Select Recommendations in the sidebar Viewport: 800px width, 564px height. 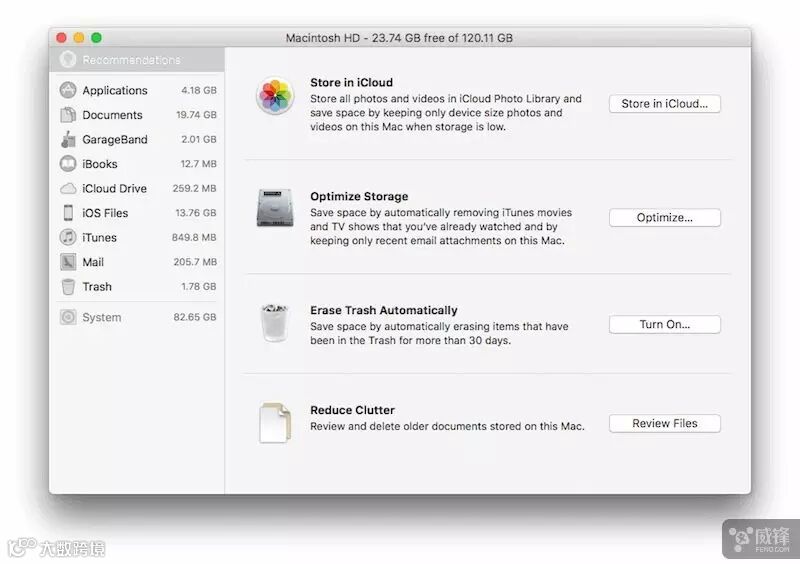point(137,60)
